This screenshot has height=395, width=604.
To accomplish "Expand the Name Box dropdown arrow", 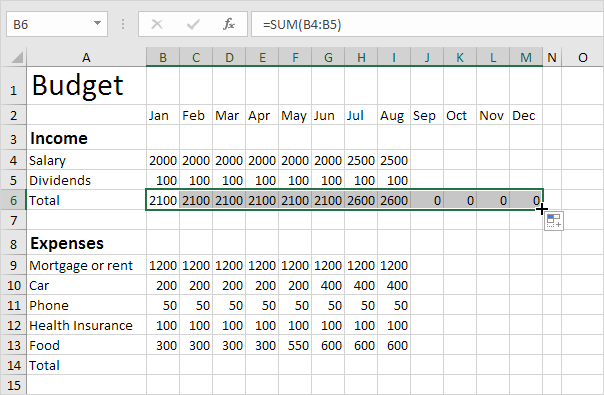I will [97, 24].
